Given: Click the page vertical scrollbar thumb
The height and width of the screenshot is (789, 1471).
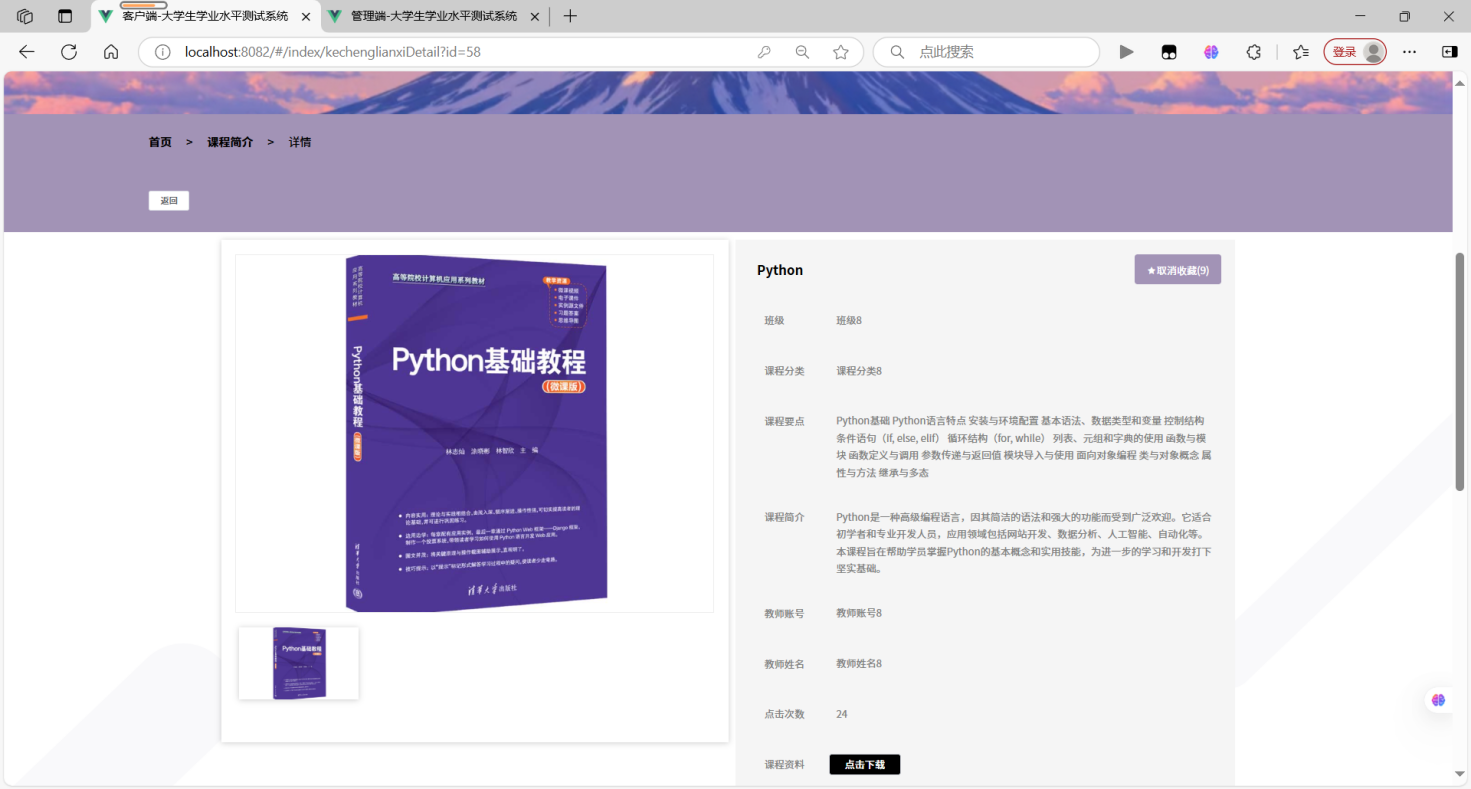Looking at the screenshot, I should pyautogui.click(x=1460, y=371).
